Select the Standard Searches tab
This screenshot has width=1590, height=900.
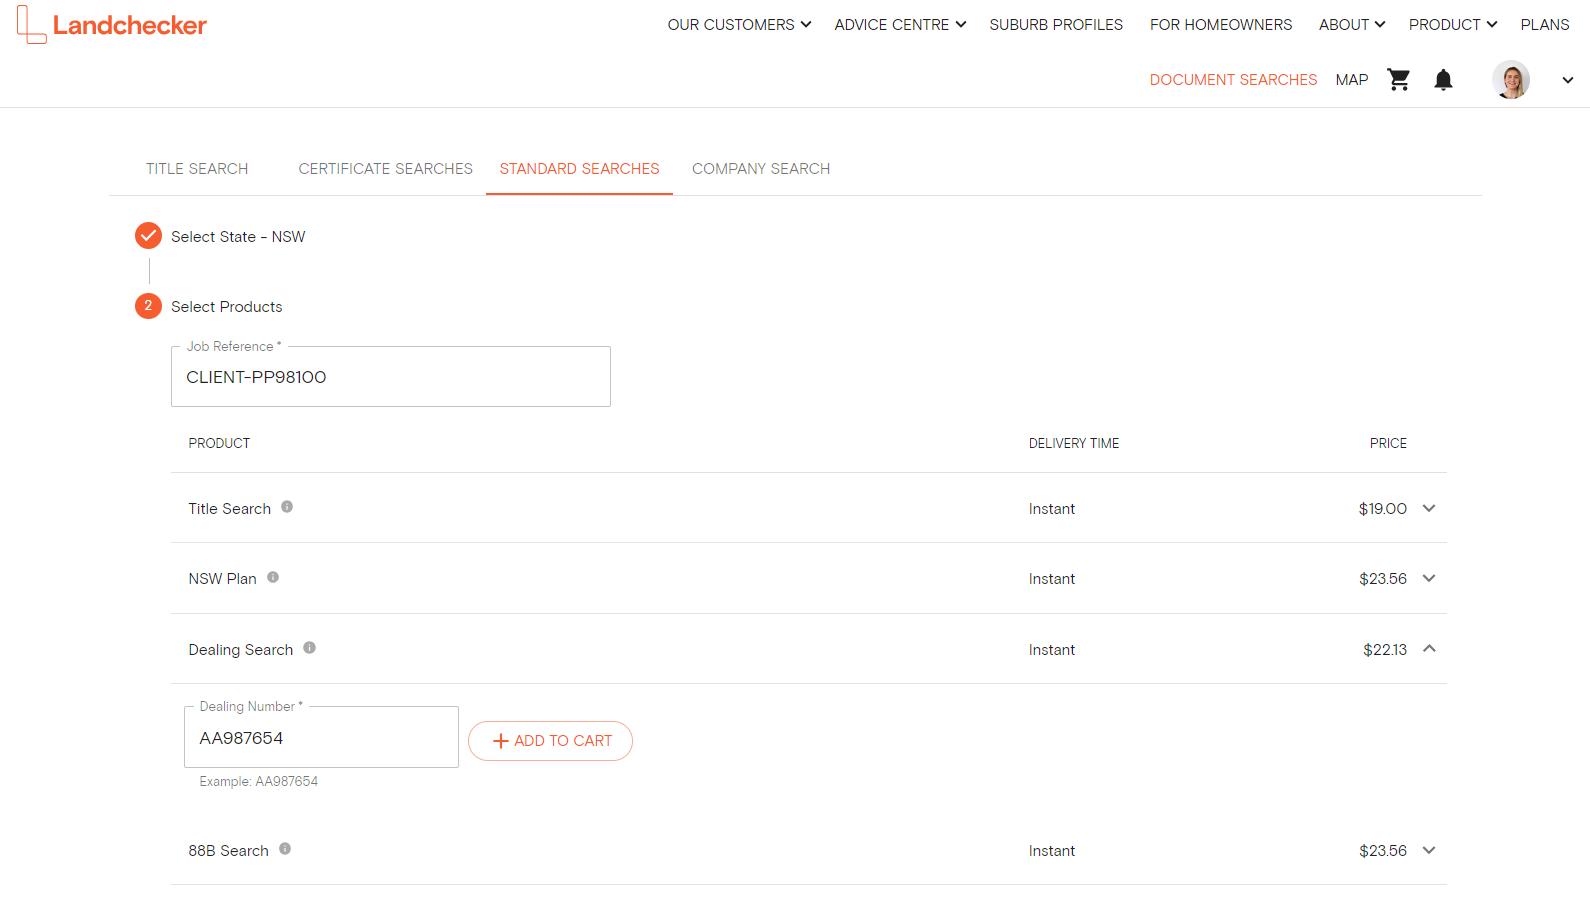579,168
